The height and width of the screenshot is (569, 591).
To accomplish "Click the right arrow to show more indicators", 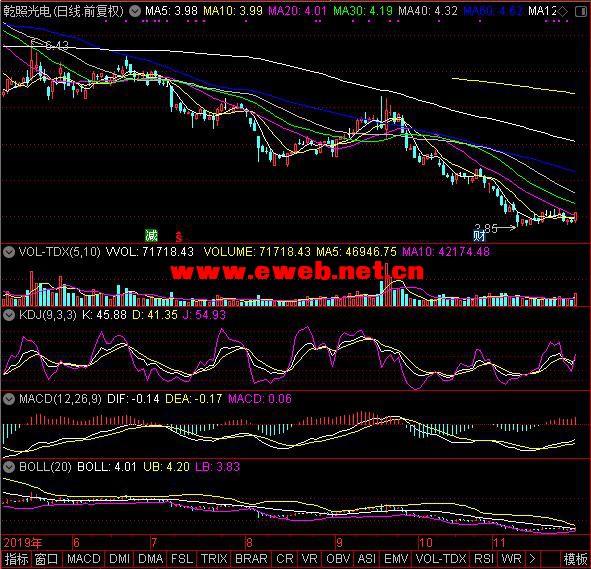I will 532,559.
